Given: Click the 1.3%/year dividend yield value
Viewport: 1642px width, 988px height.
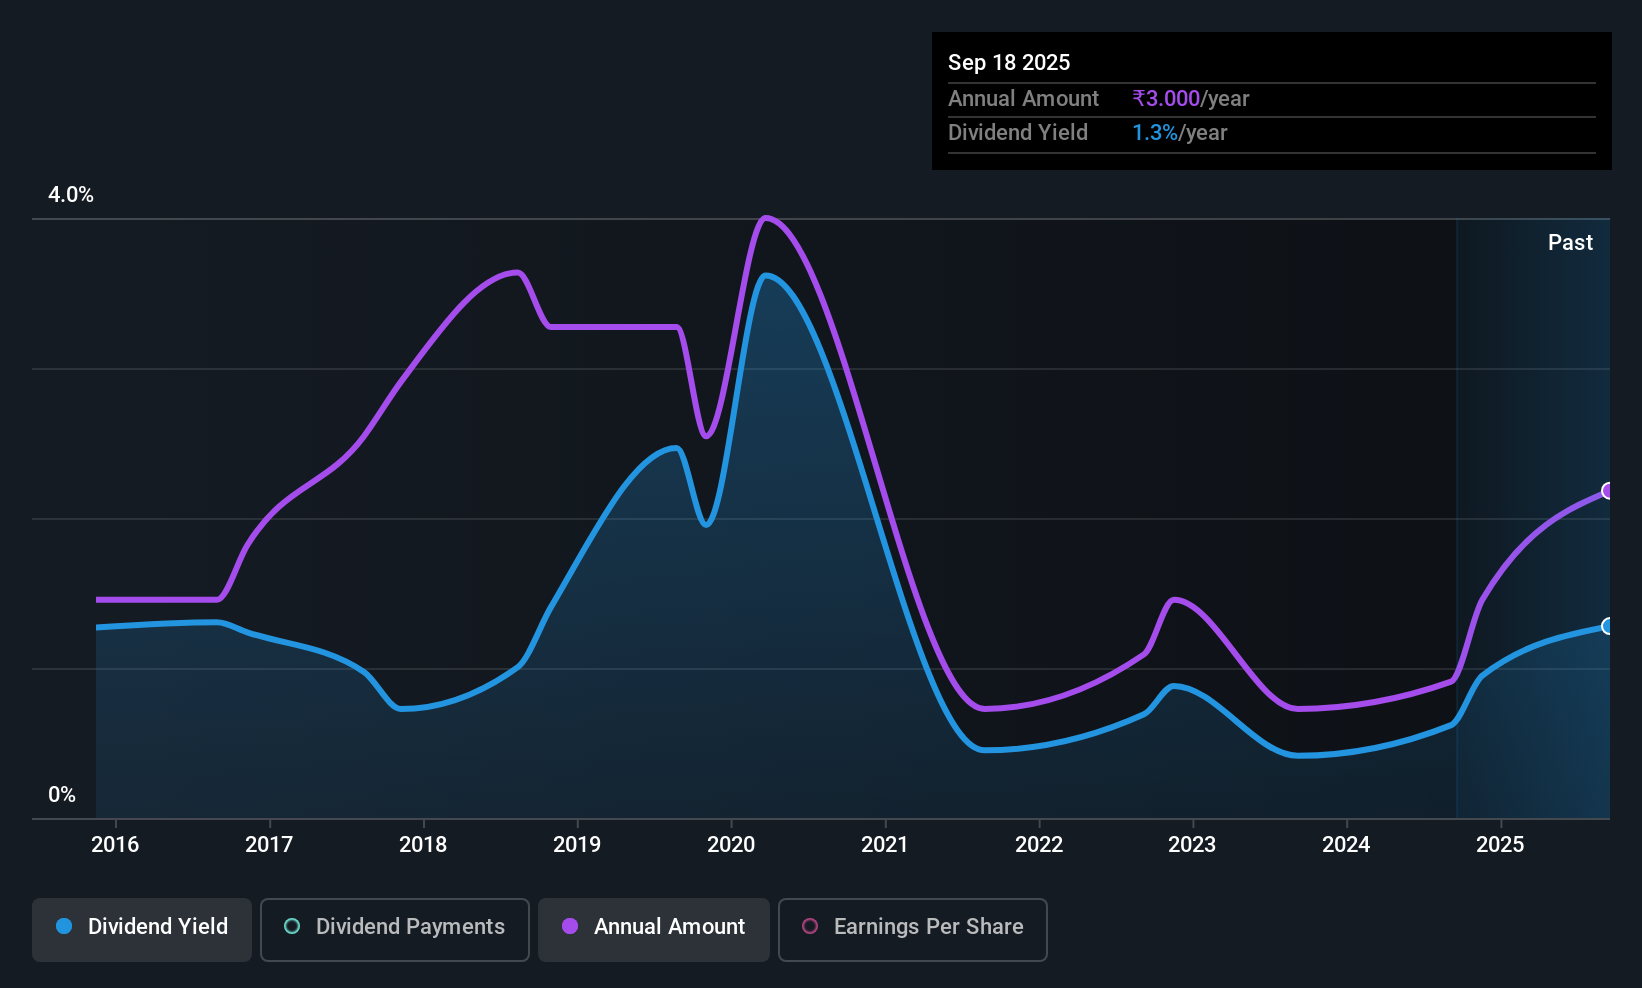Looking at the screenshot, I should coord(1179,133).
